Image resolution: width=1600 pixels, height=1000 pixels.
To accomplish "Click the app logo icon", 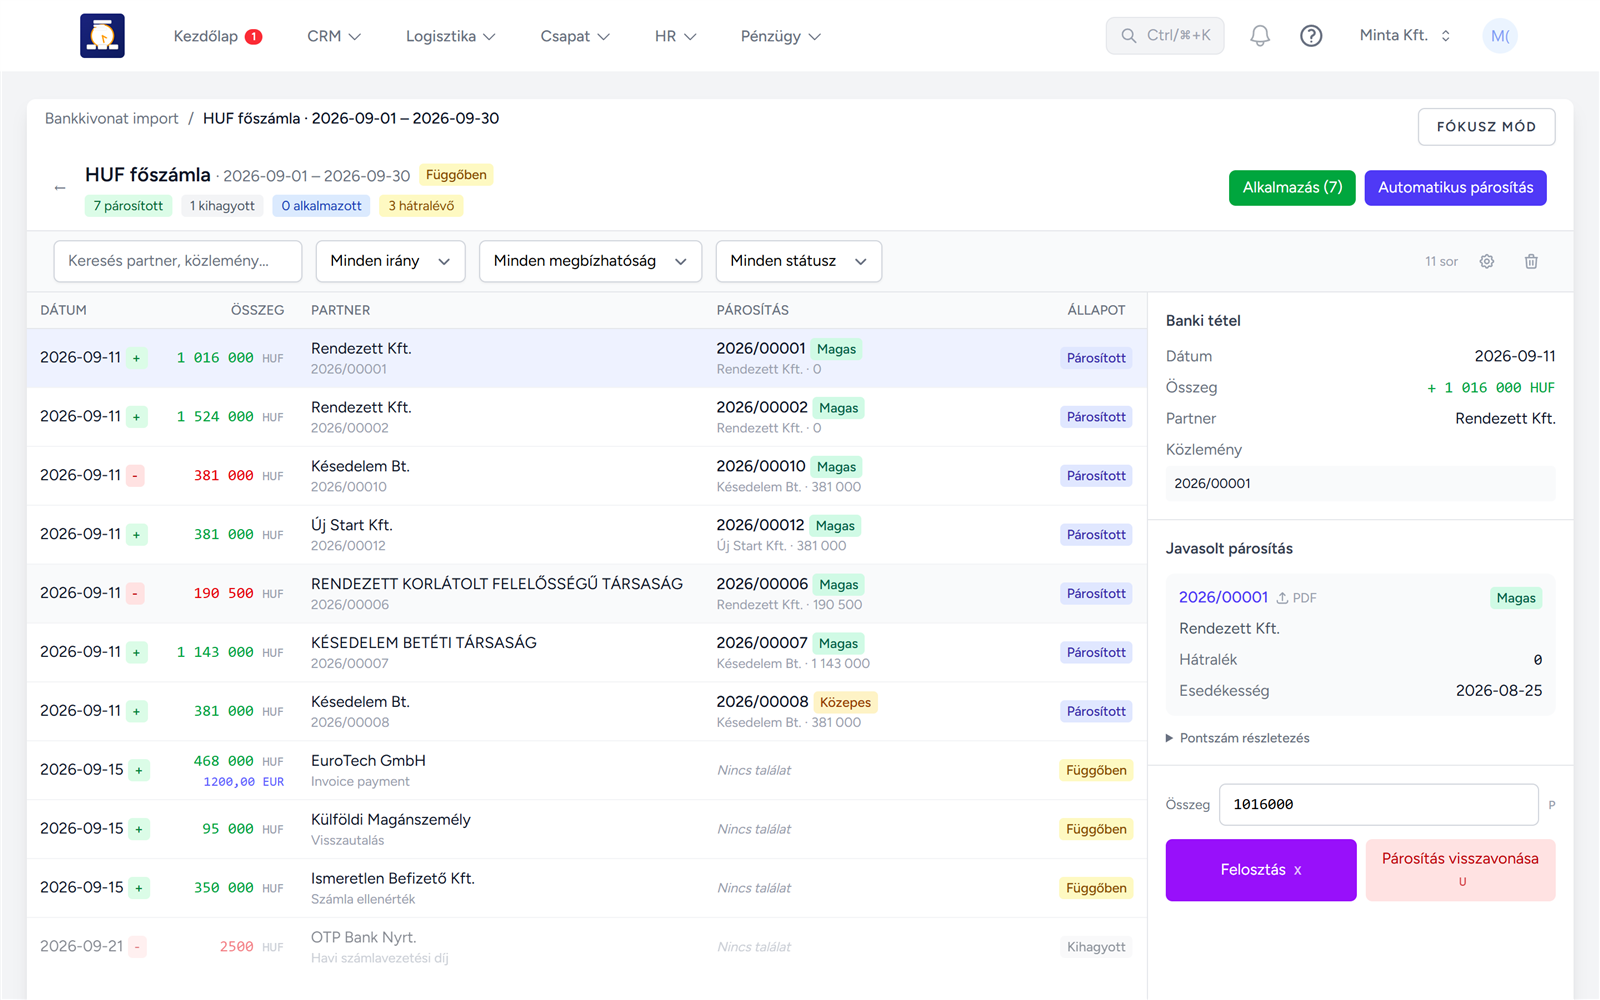I will 102,36.
